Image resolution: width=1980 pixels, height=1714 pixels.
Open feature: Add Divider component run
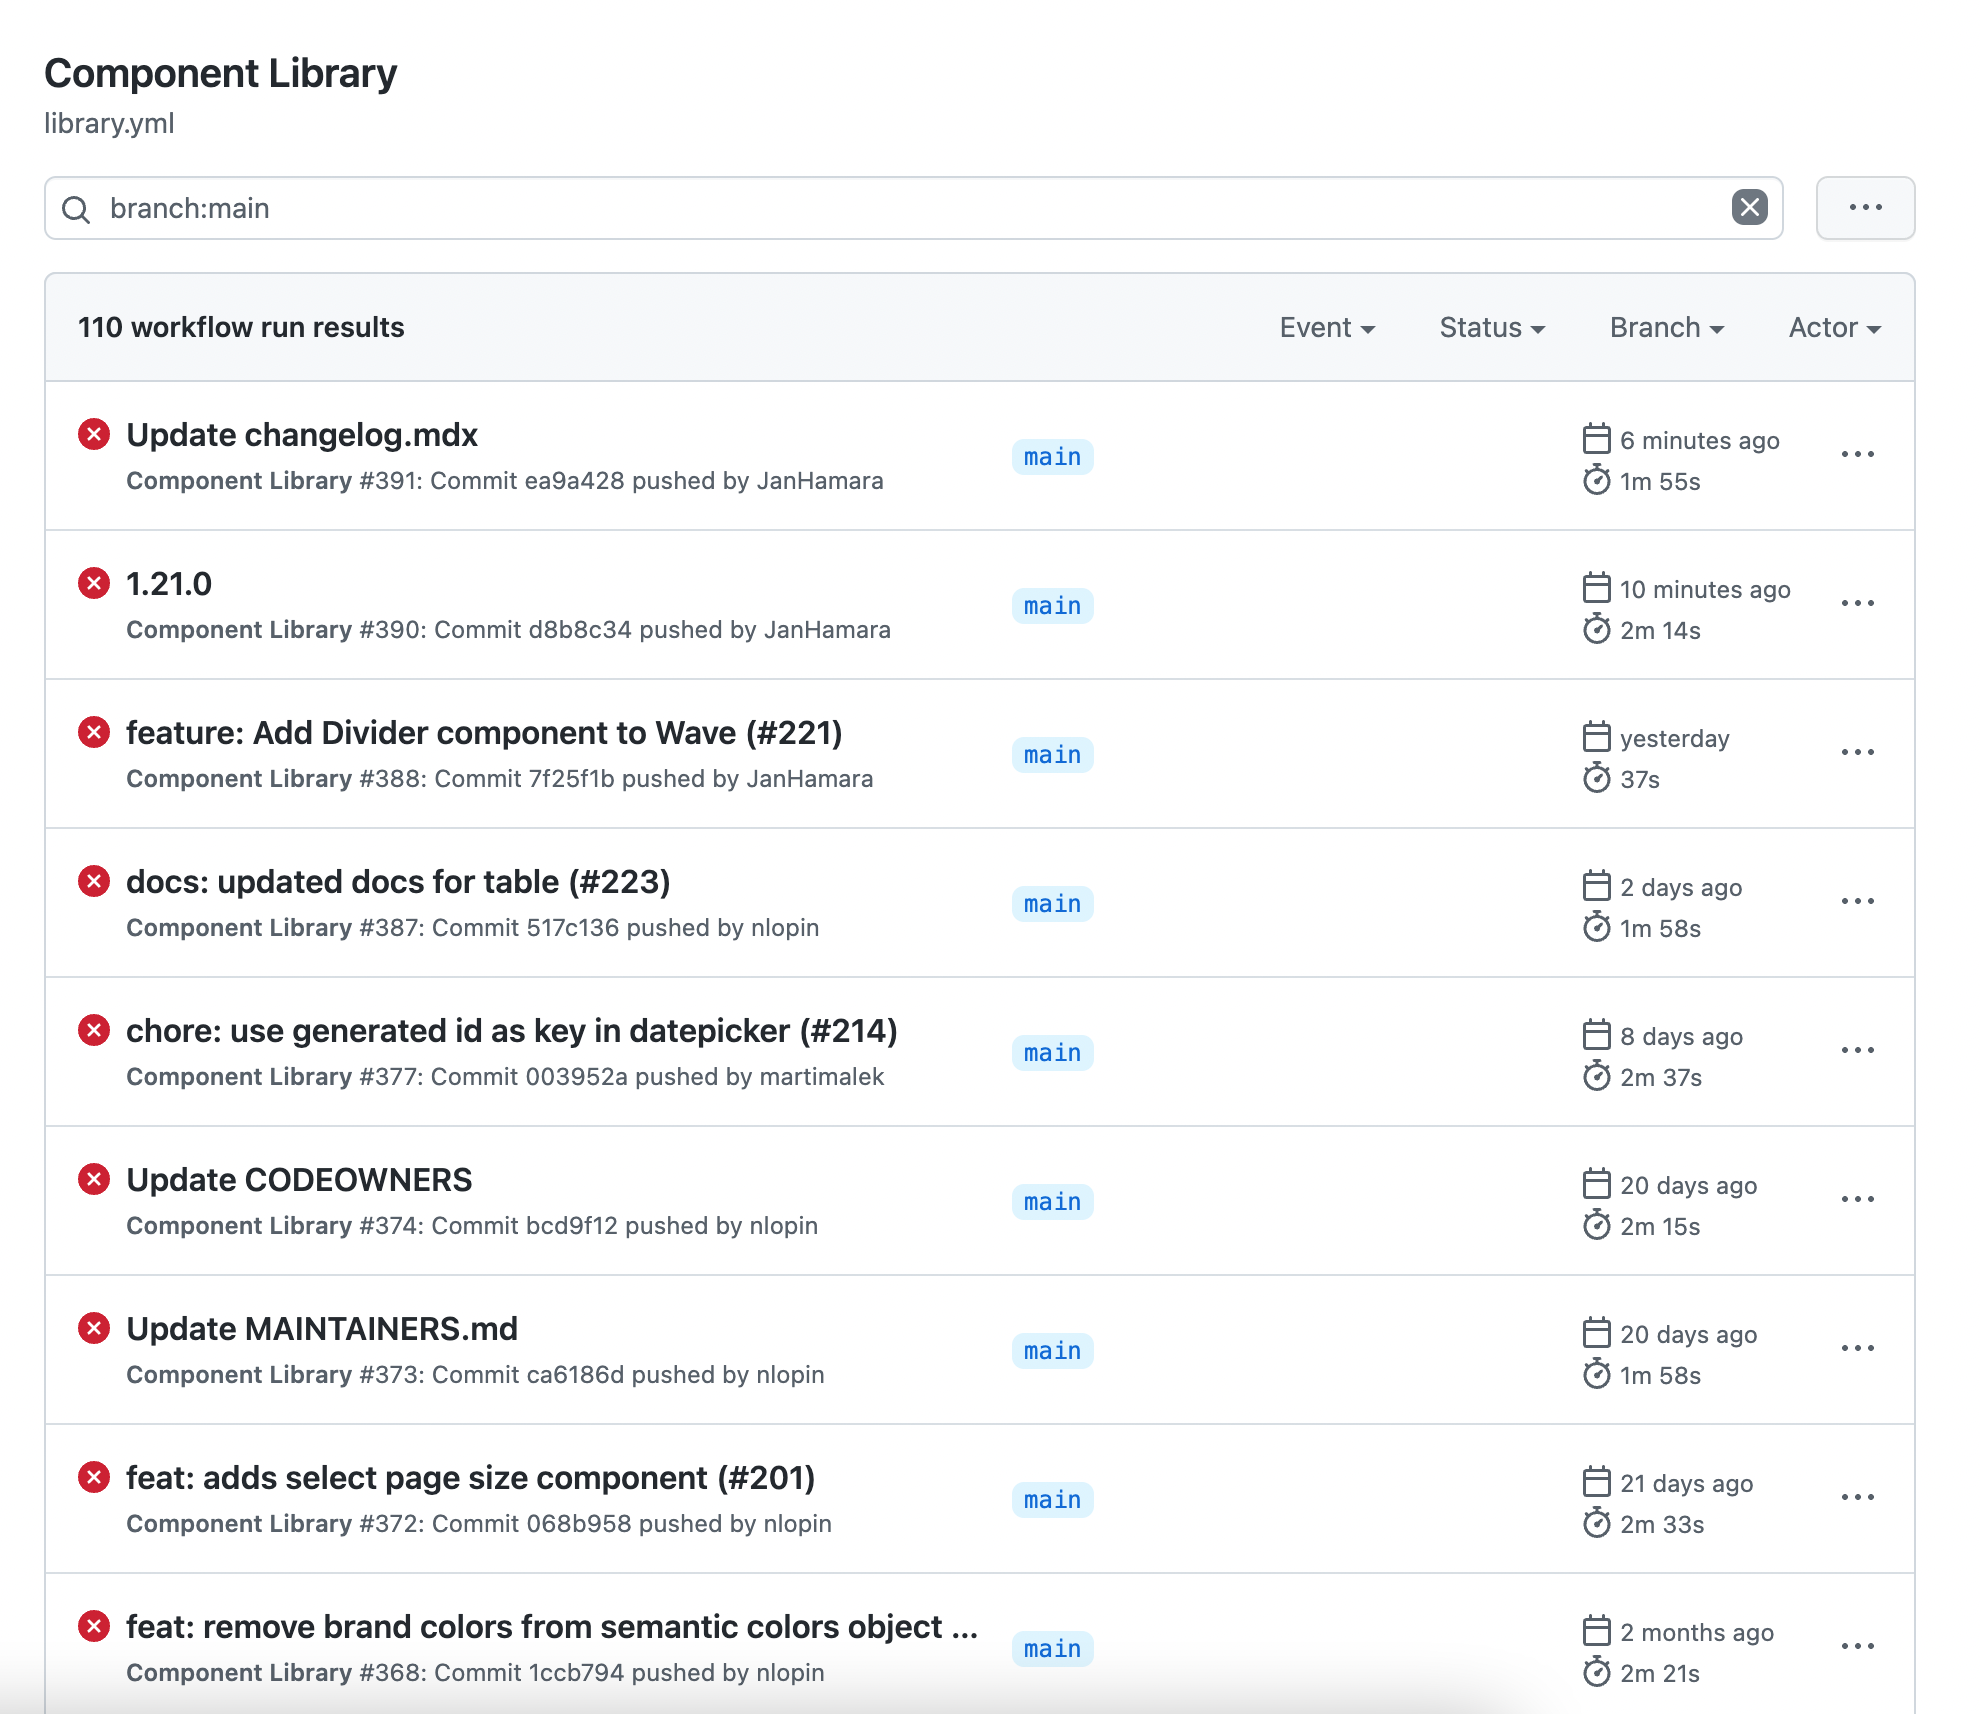(x=484, y=733)
